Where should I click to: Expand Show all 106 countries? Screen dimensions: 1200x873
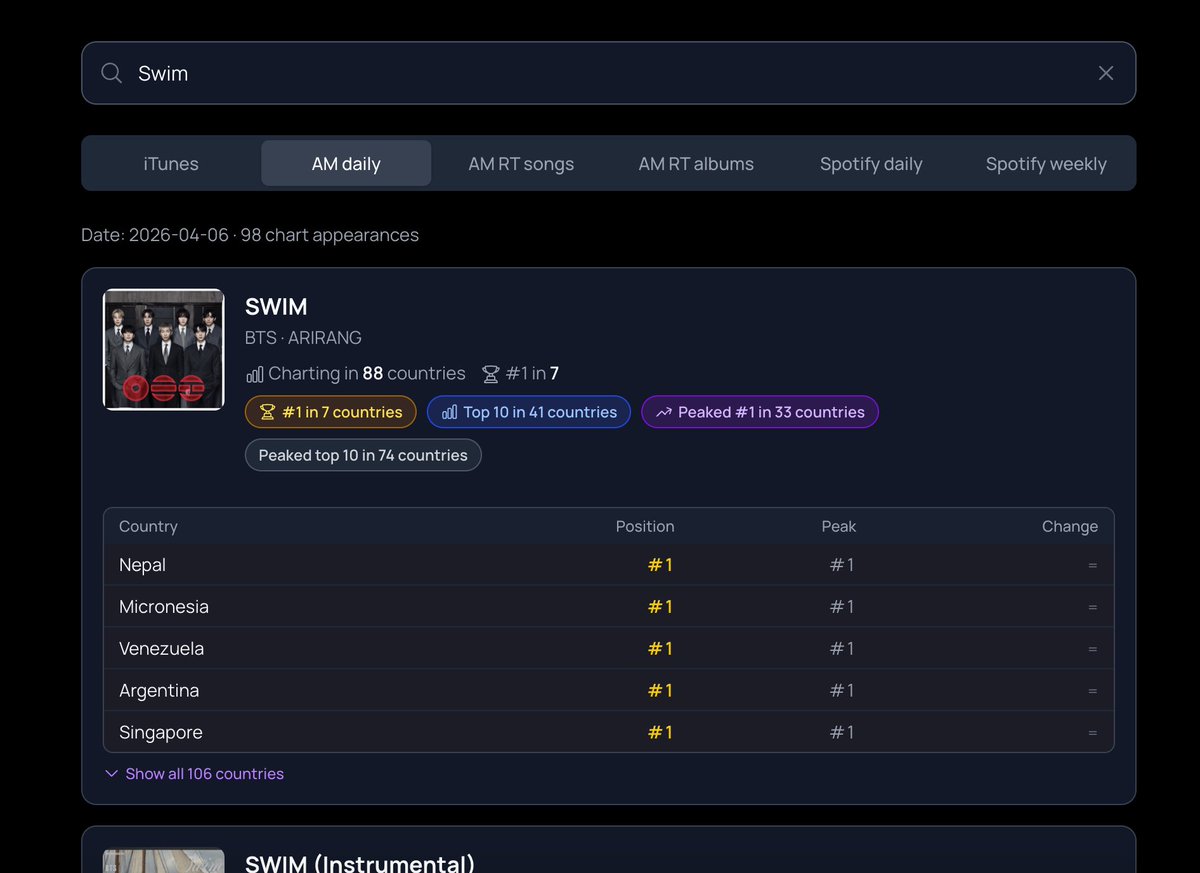[195, 774]
